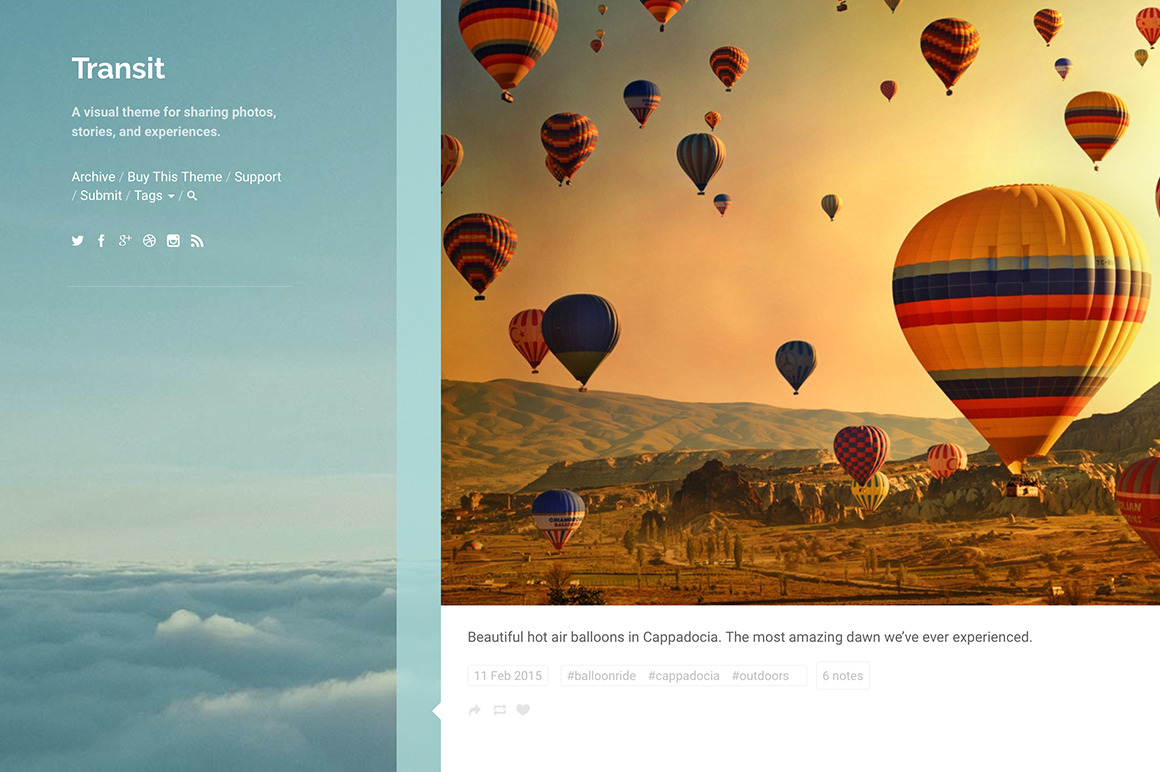Screen dimensions: 1160x772
Task: Filter by #cappadocia tag
Action: 683,676
